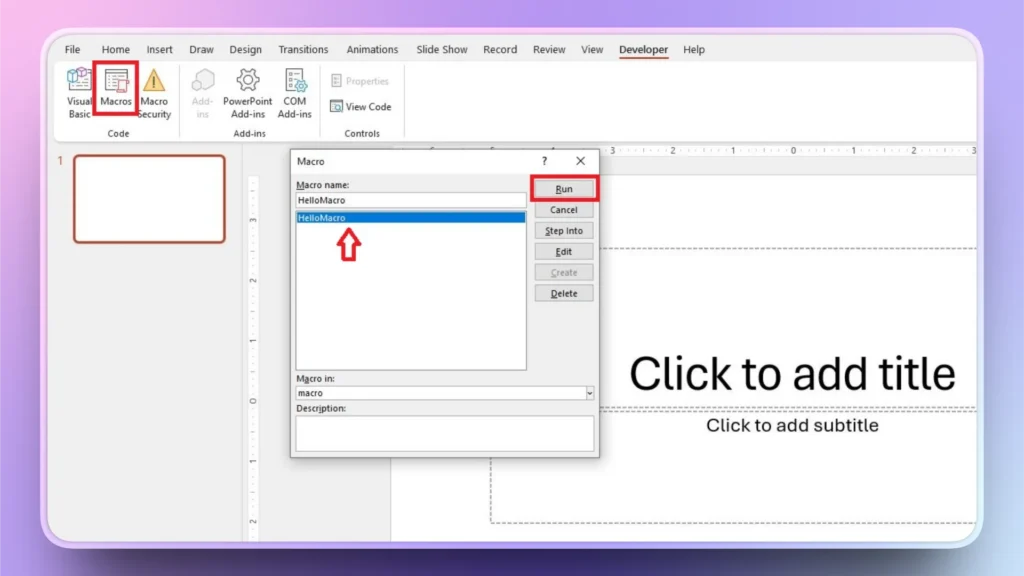Viewport: 1024px width, 576px height.
Task: Delete the selected macro
Action: pyautogui.click(x=563, y=292)
